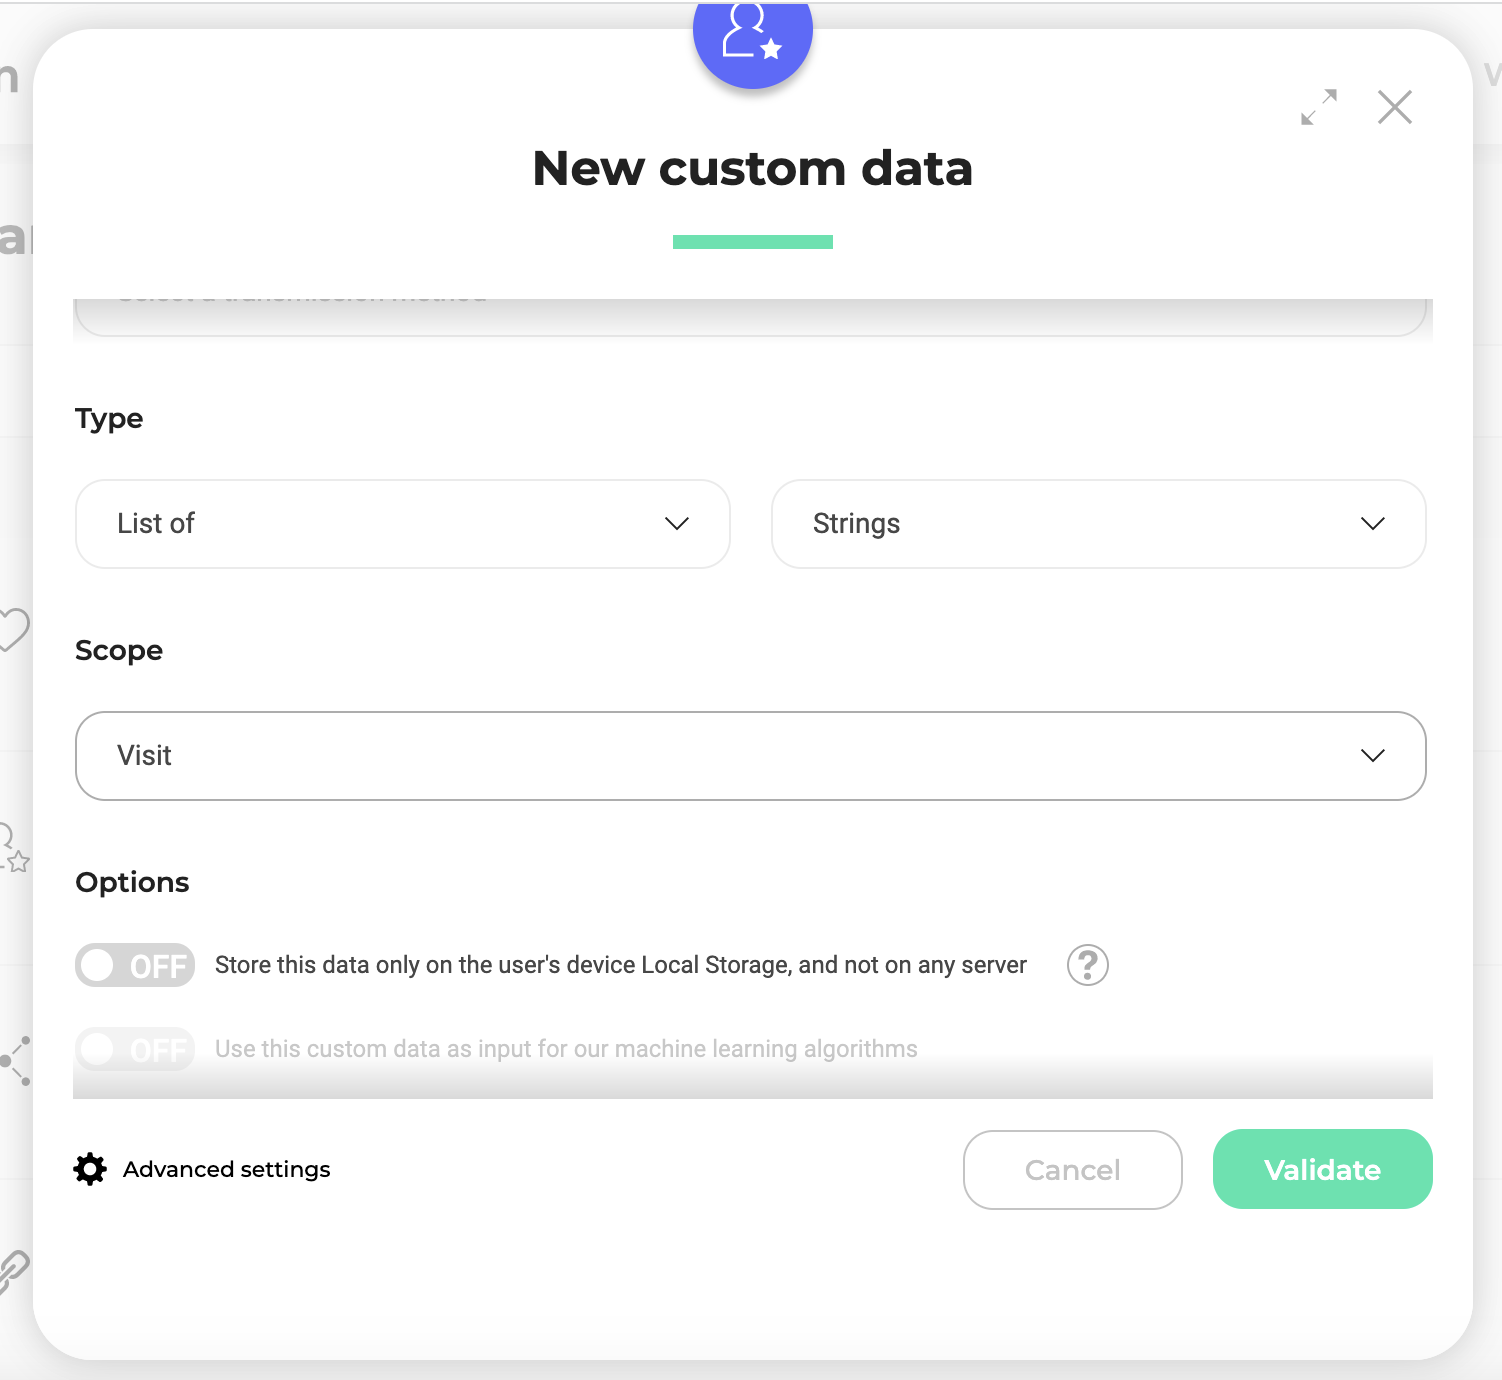
Task: Enable Local Storage only toggle
Action: point(135,965)
